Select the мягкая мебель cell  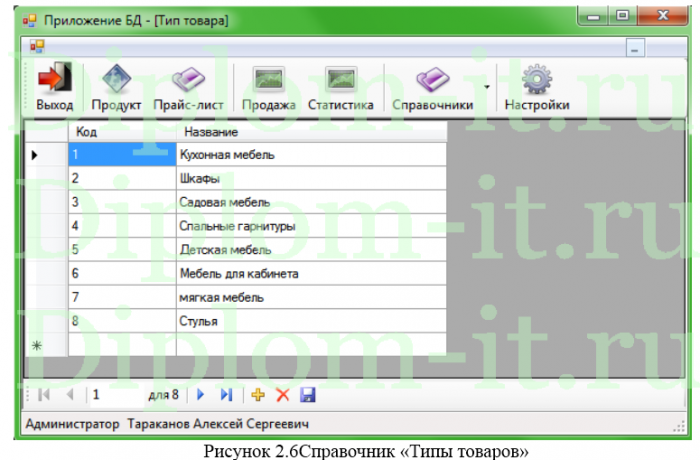coord(312,297)
